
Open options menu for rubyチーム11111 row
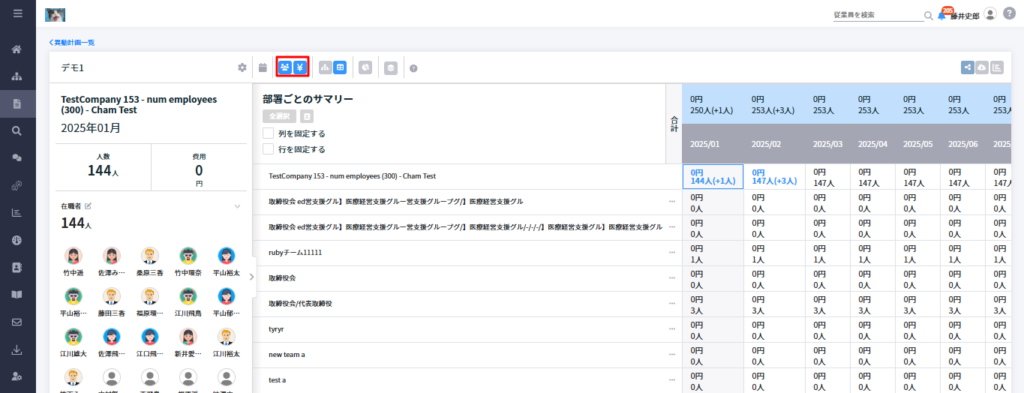click(x=672, y=252)
